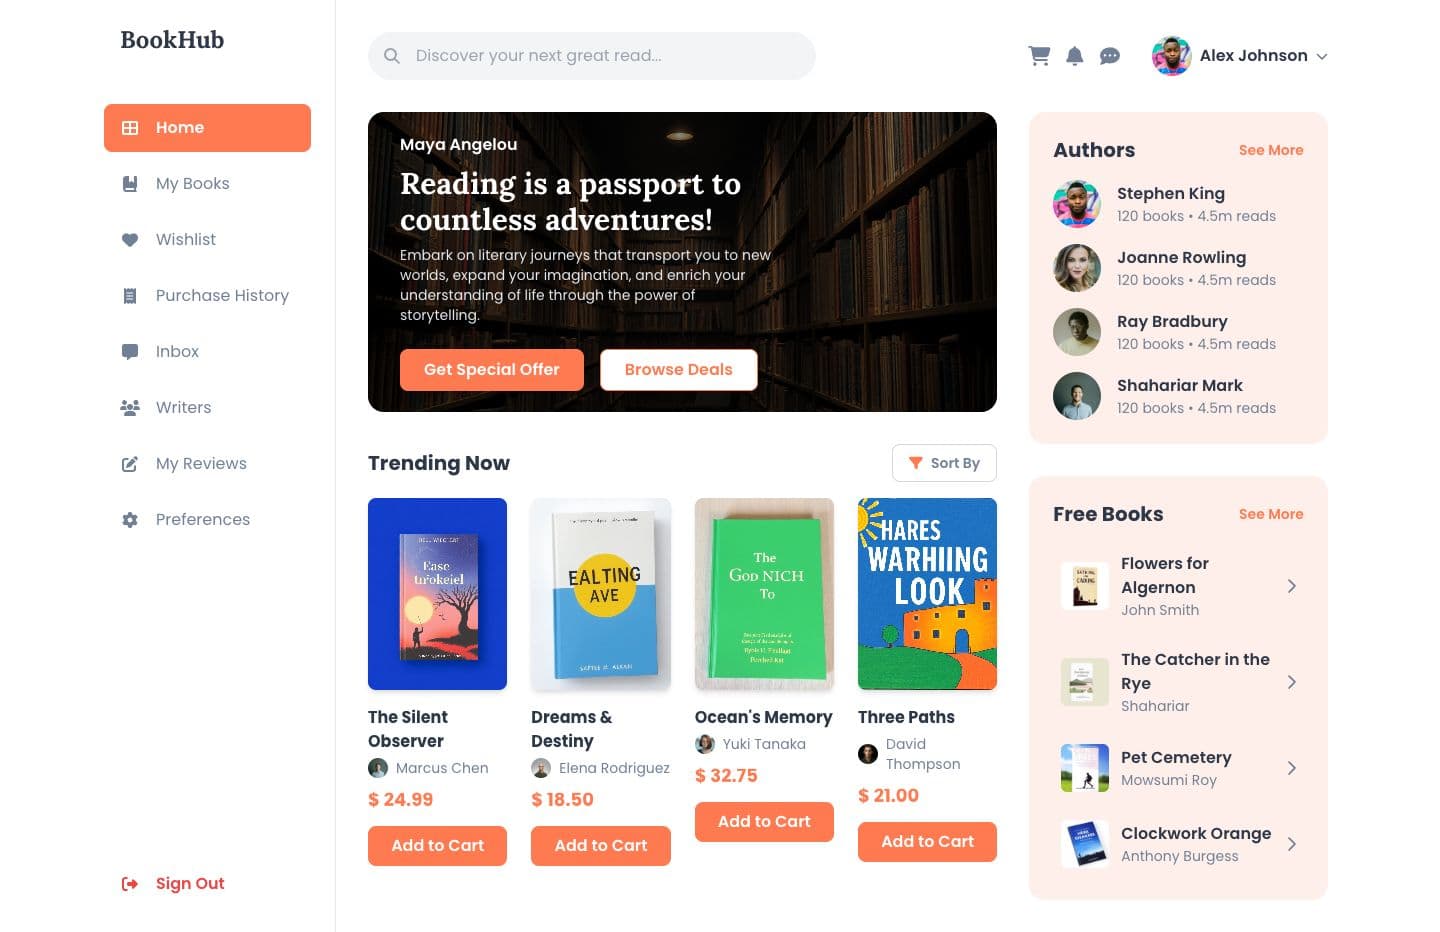Open the shopping cart icon
Viewport: 1440px width, 932px height.
coord(1040,56)
